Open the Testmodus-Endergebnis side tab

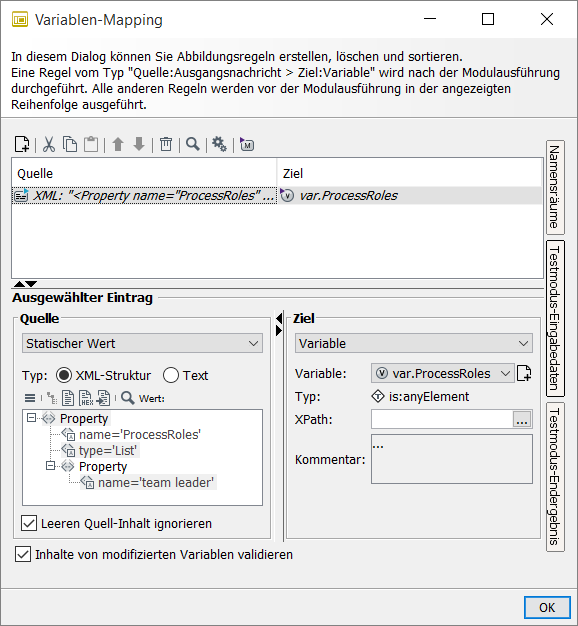coord(555,477)
